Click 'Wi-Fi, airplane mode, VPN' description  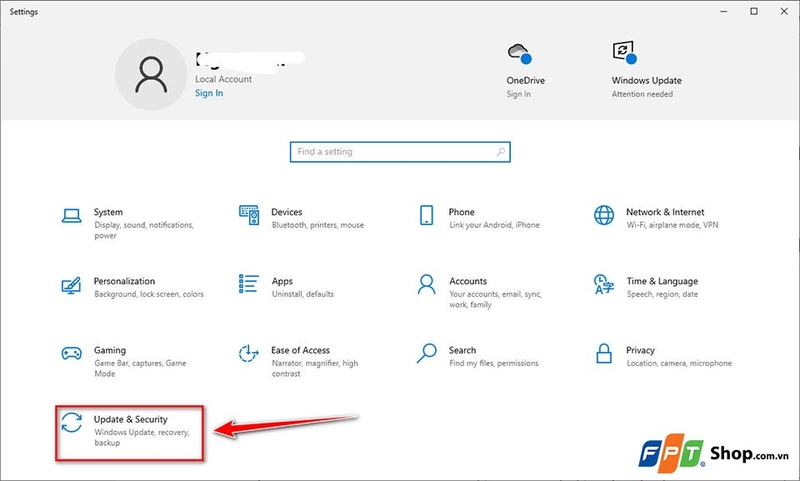coord(672,225)
